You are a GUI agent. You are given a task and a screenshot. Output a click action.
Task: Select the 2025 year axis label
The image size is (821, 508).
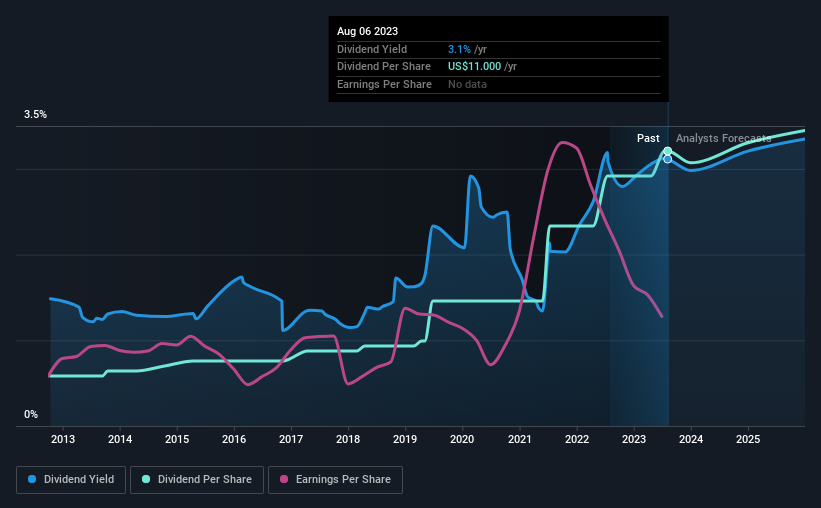748,439
